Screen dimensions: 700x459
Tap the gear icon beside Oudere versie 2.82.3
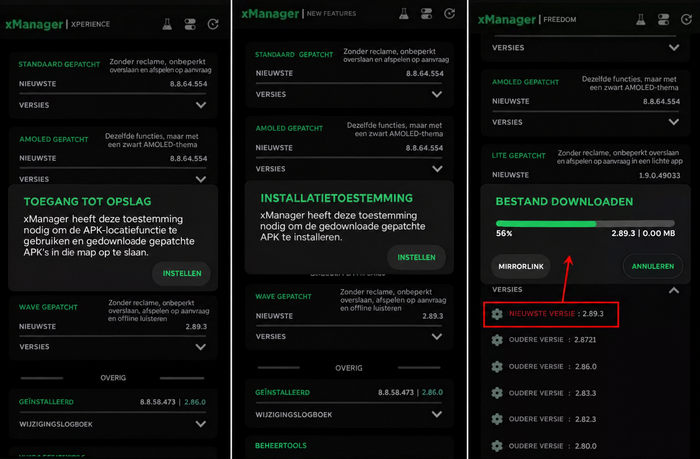click(497, 419)
